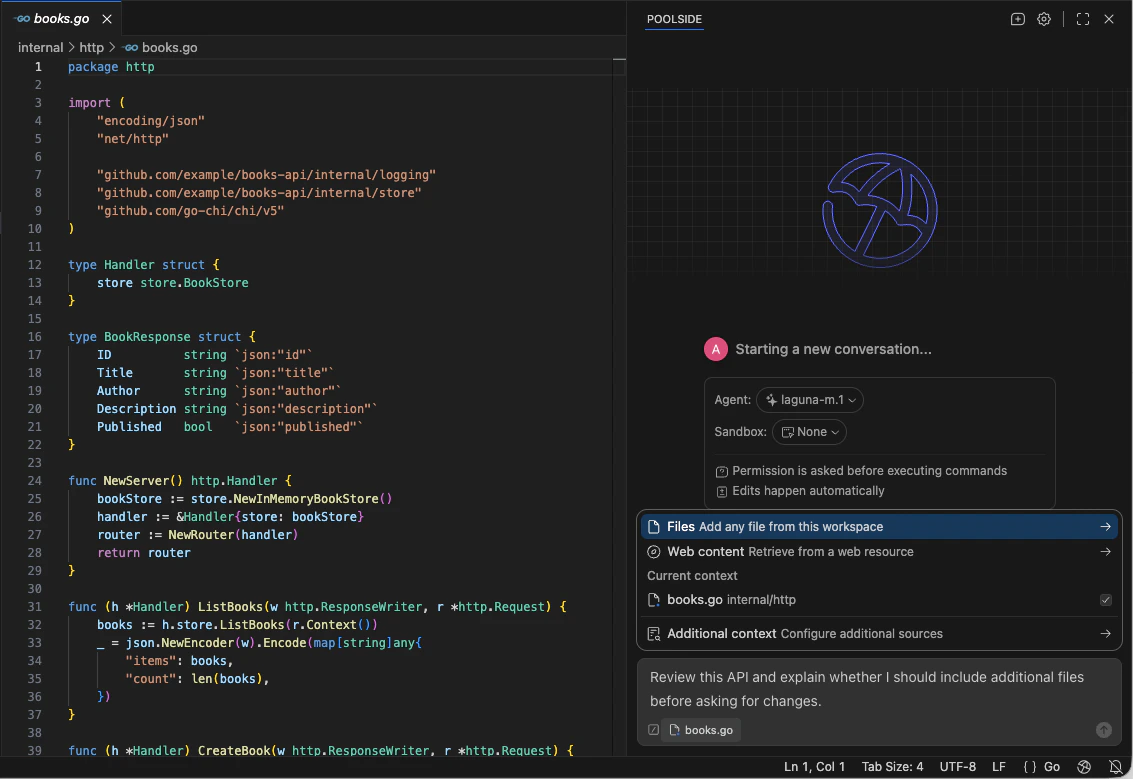Click Ln 1, Col 1 status item
1133x779 pixels.
pyautogui.click(x=814, y=767)
